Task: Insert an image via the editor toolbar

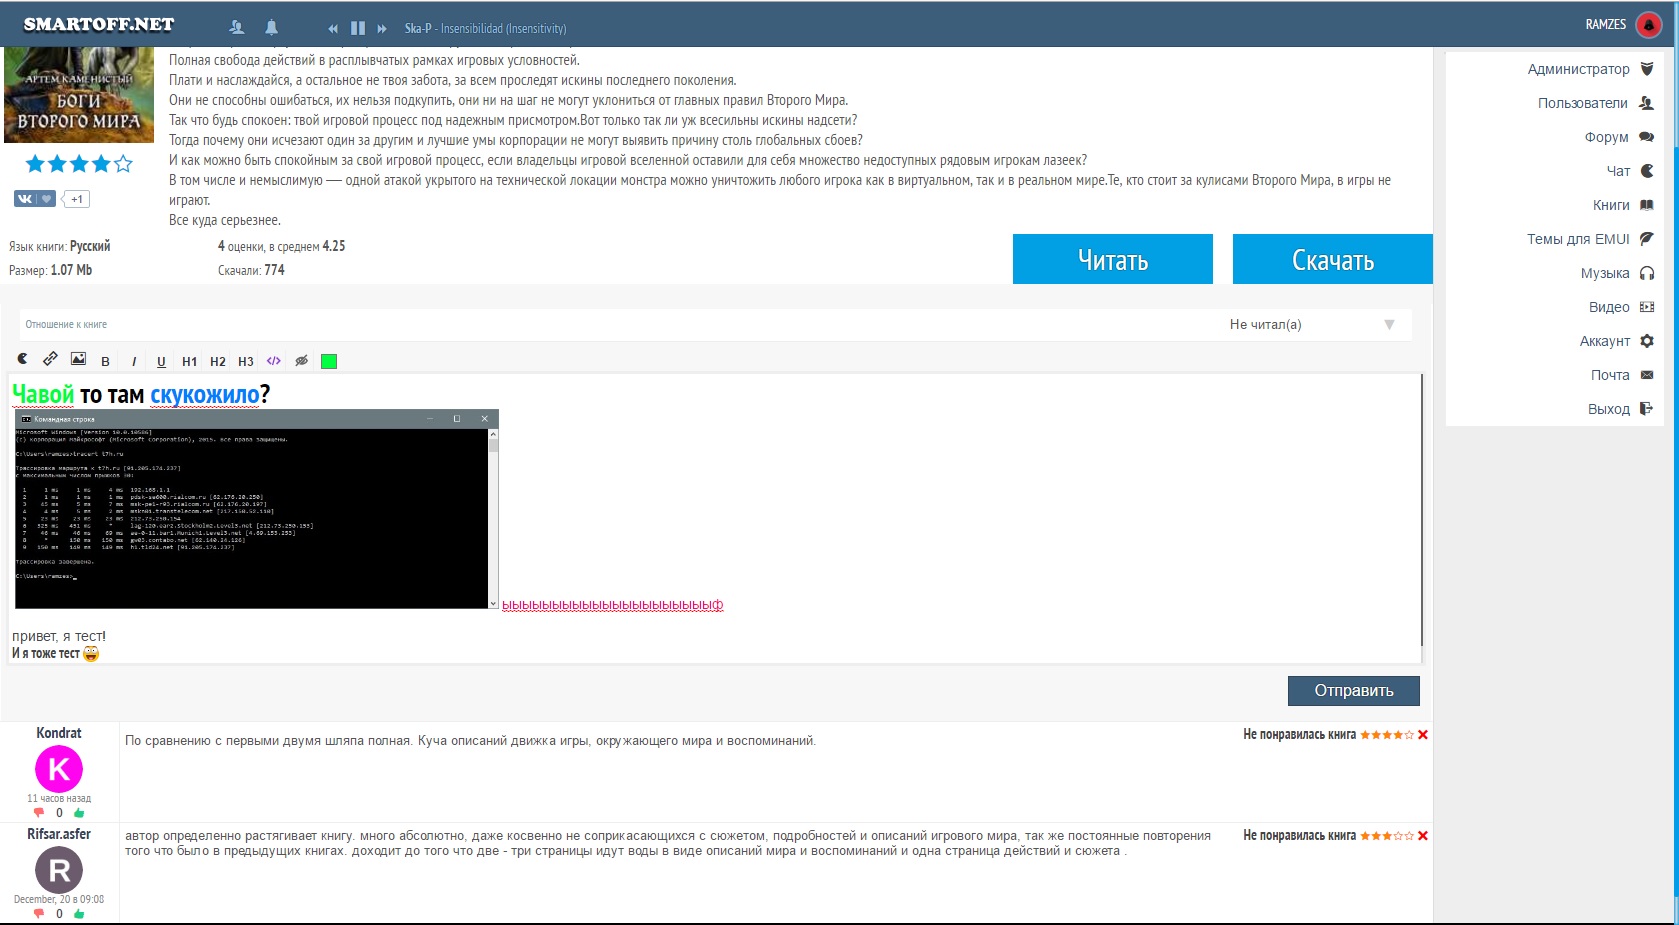Action: coord(78,359)
